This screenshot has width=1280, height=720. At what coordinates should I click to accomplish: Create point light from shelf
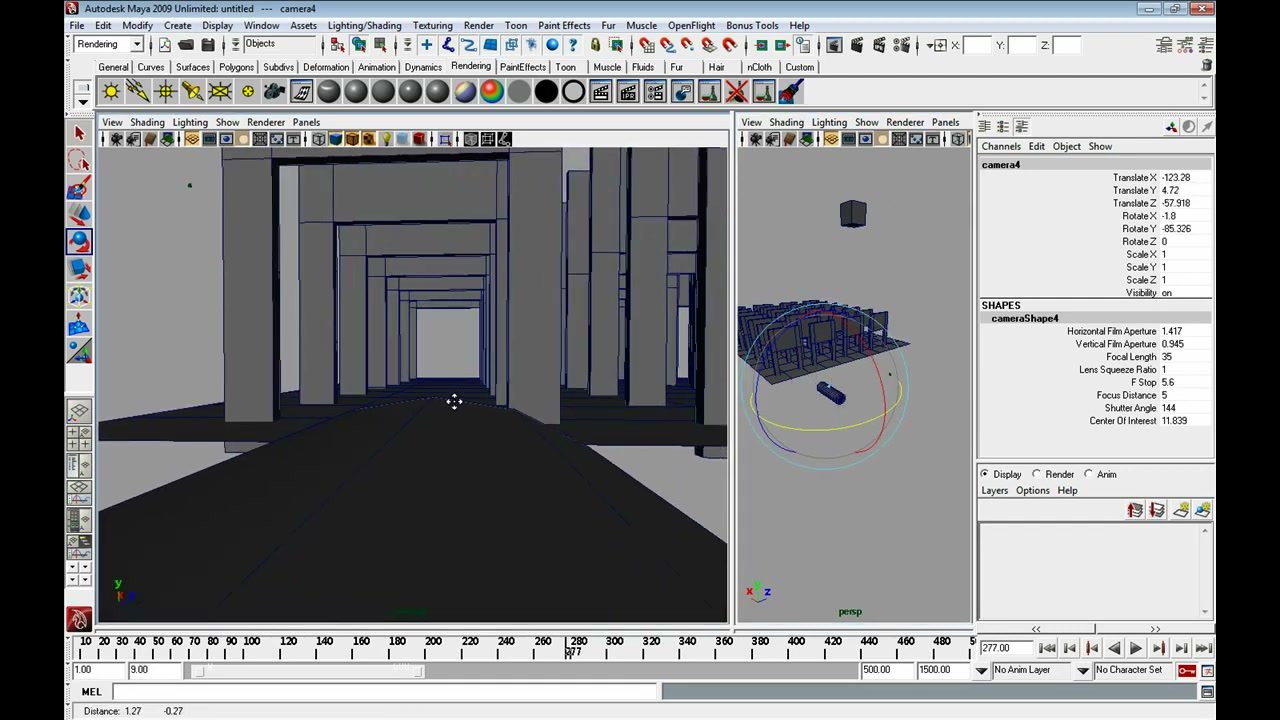coord(165,92)
